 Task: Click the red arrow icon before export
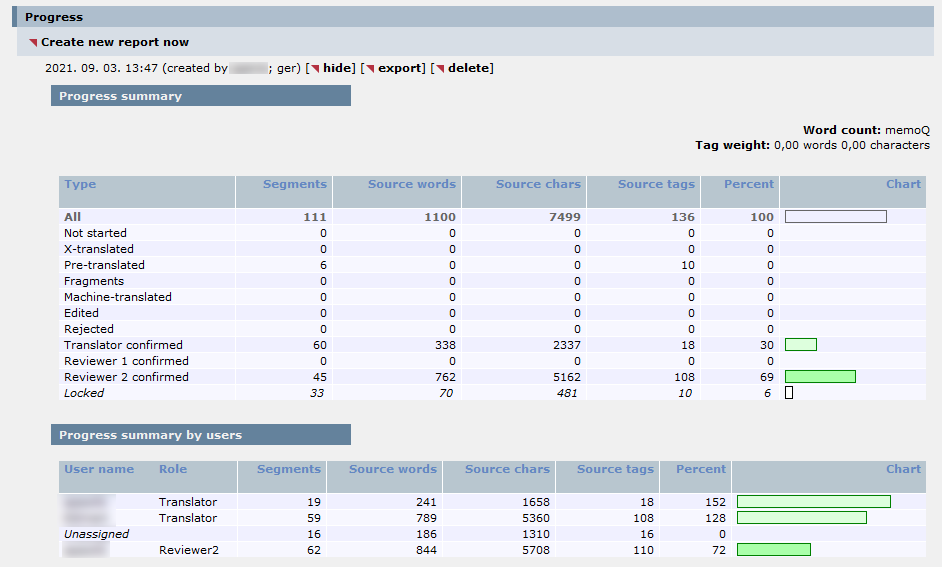370,69
